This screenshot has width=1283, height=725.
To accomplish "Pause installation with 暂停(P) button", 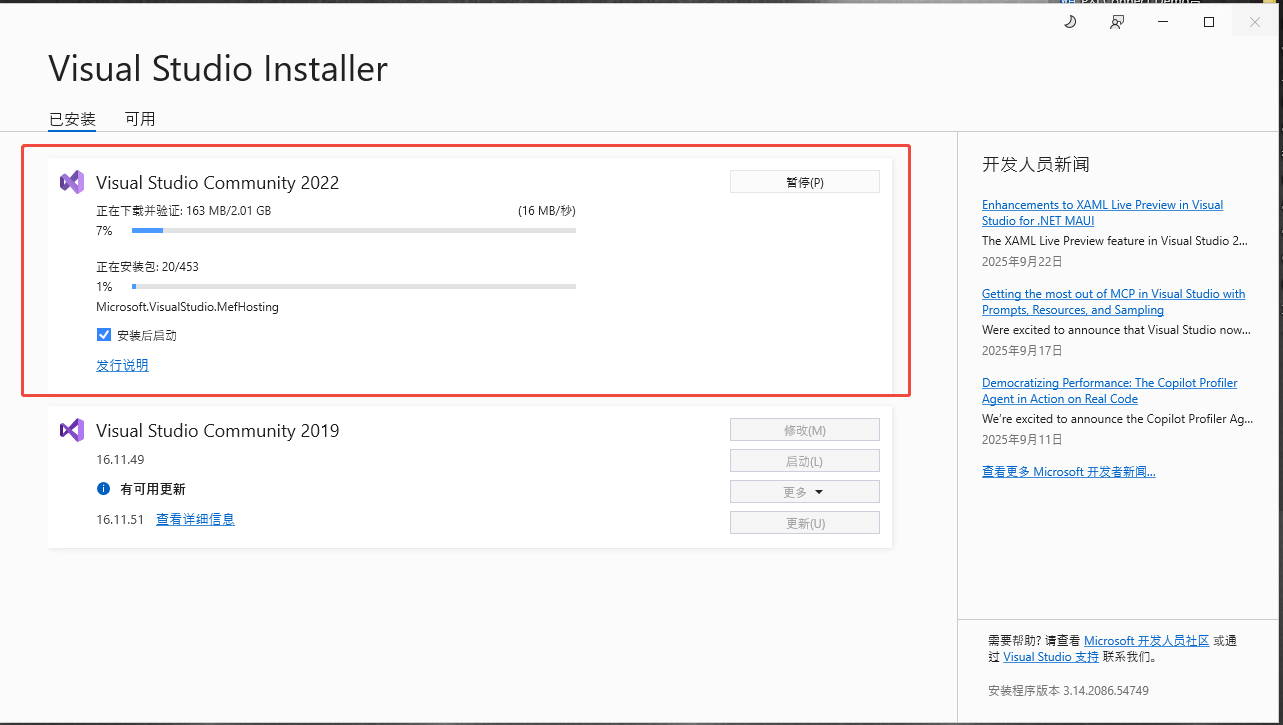I will pyautogui.click(x=804, y=182).
